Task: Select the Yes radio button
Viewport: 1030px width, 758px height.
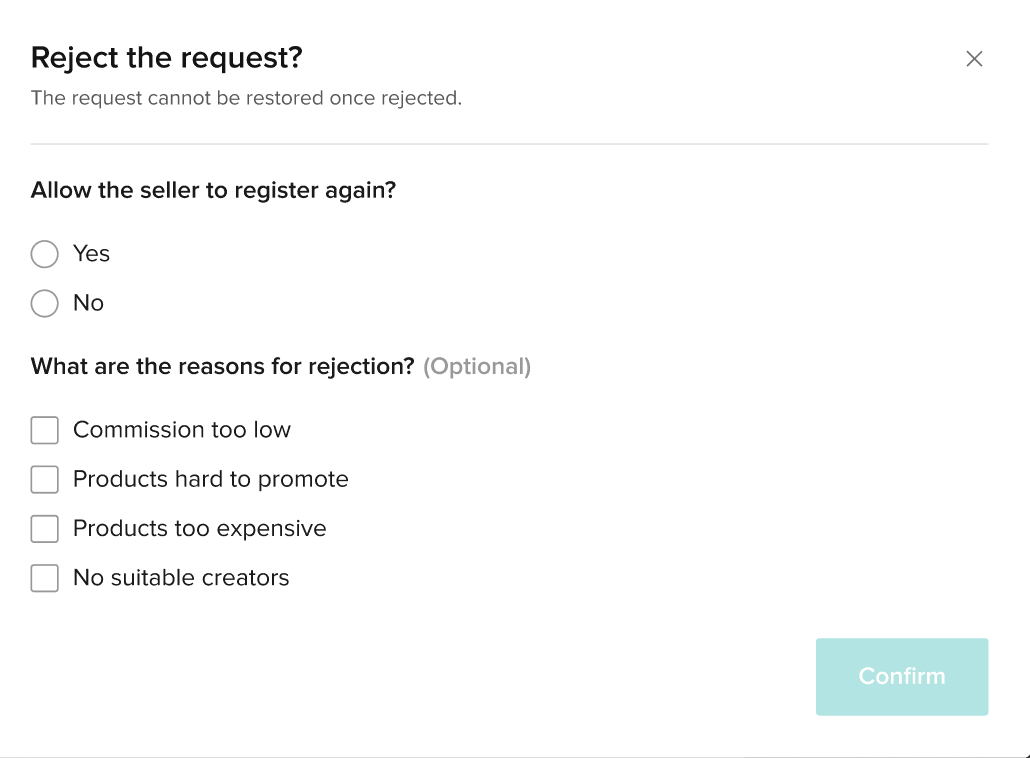Action: click(45, 254)
